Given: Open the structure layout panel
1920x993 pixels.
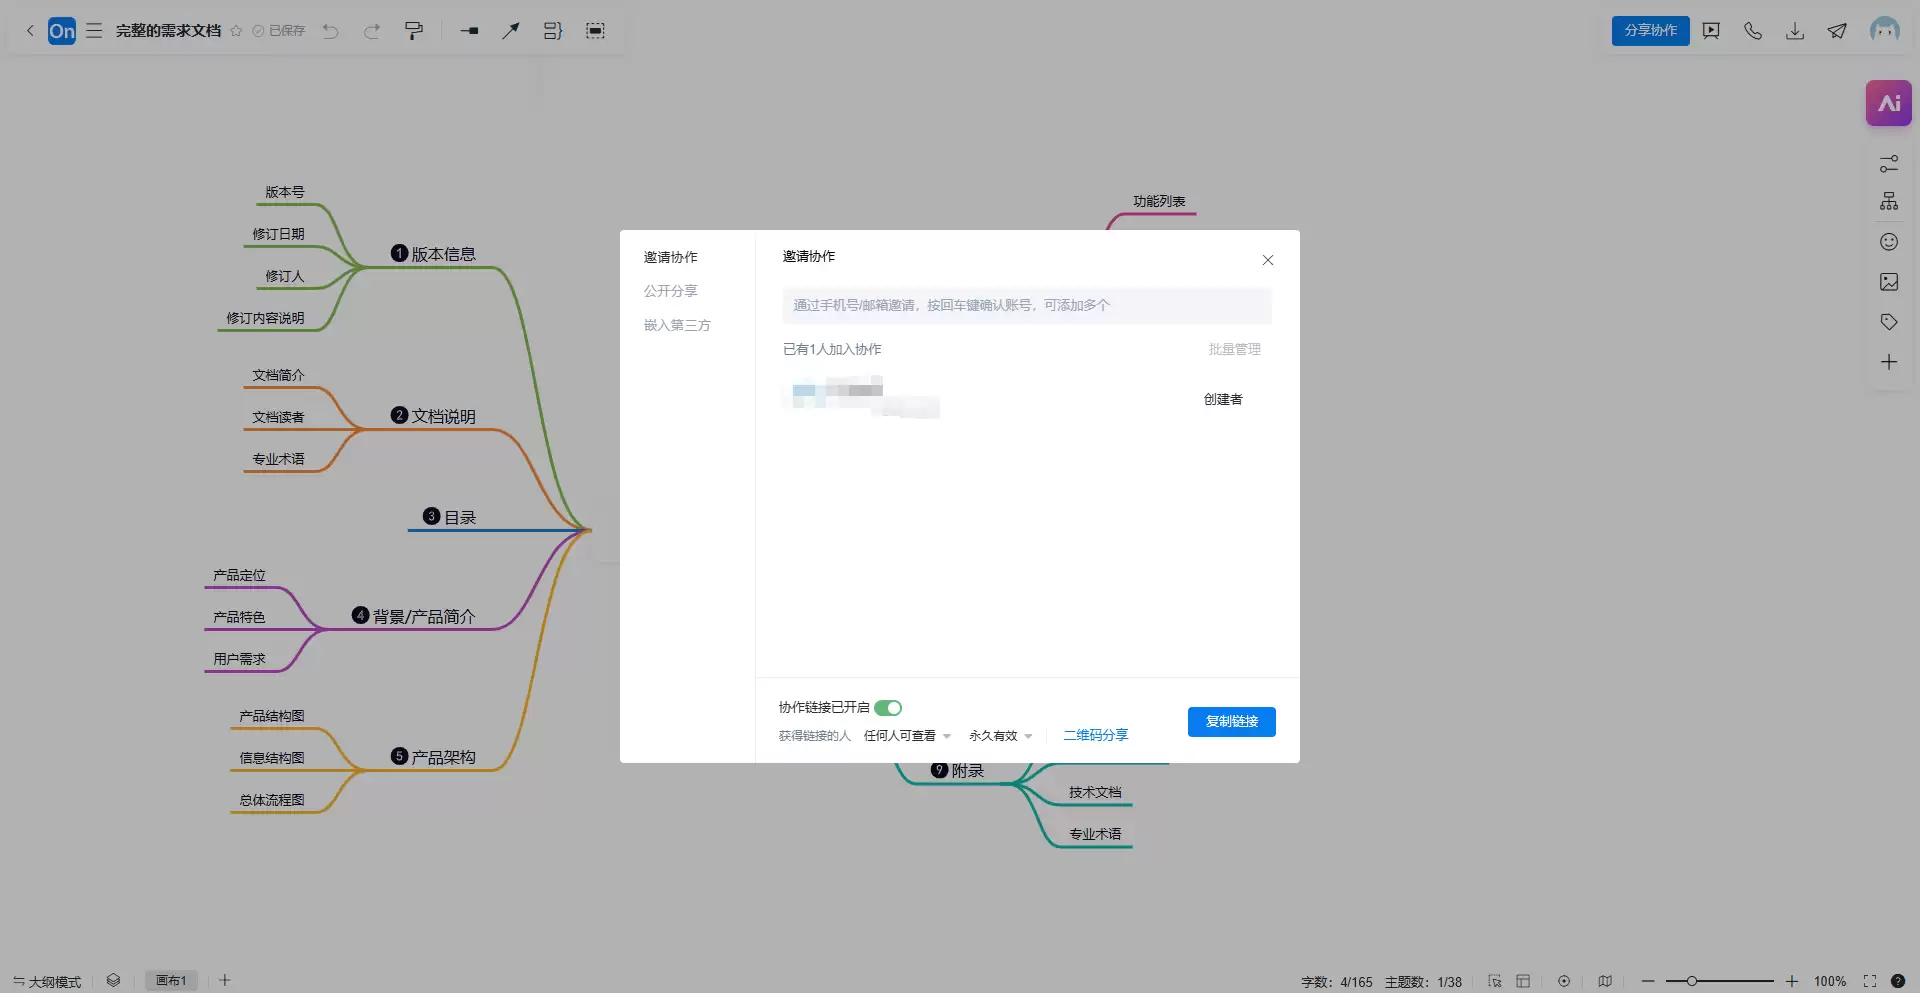Looking at the screenshot, I should (x=1888, y=202).
